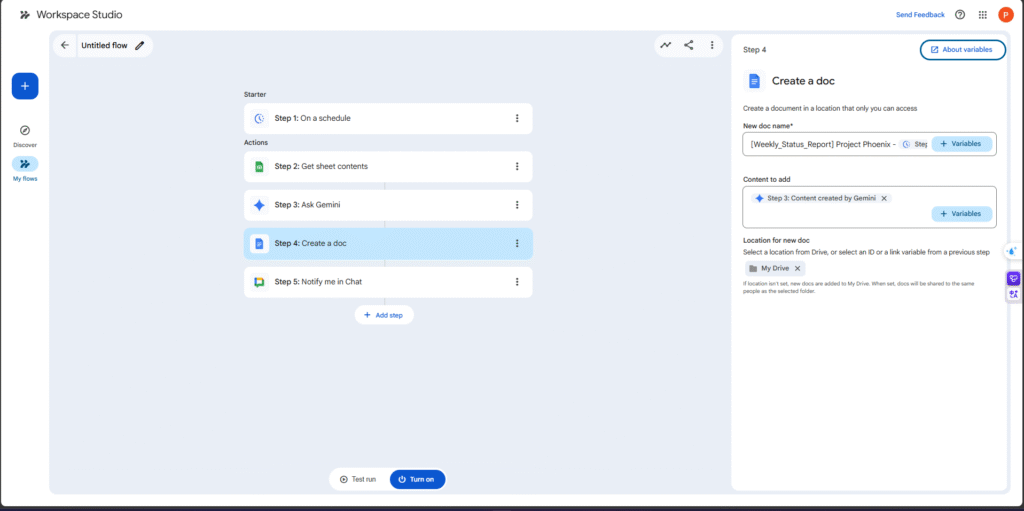This screenshot has width=1024, height=511.
Task: Open the help question mark icon
Action: (960, 15)
